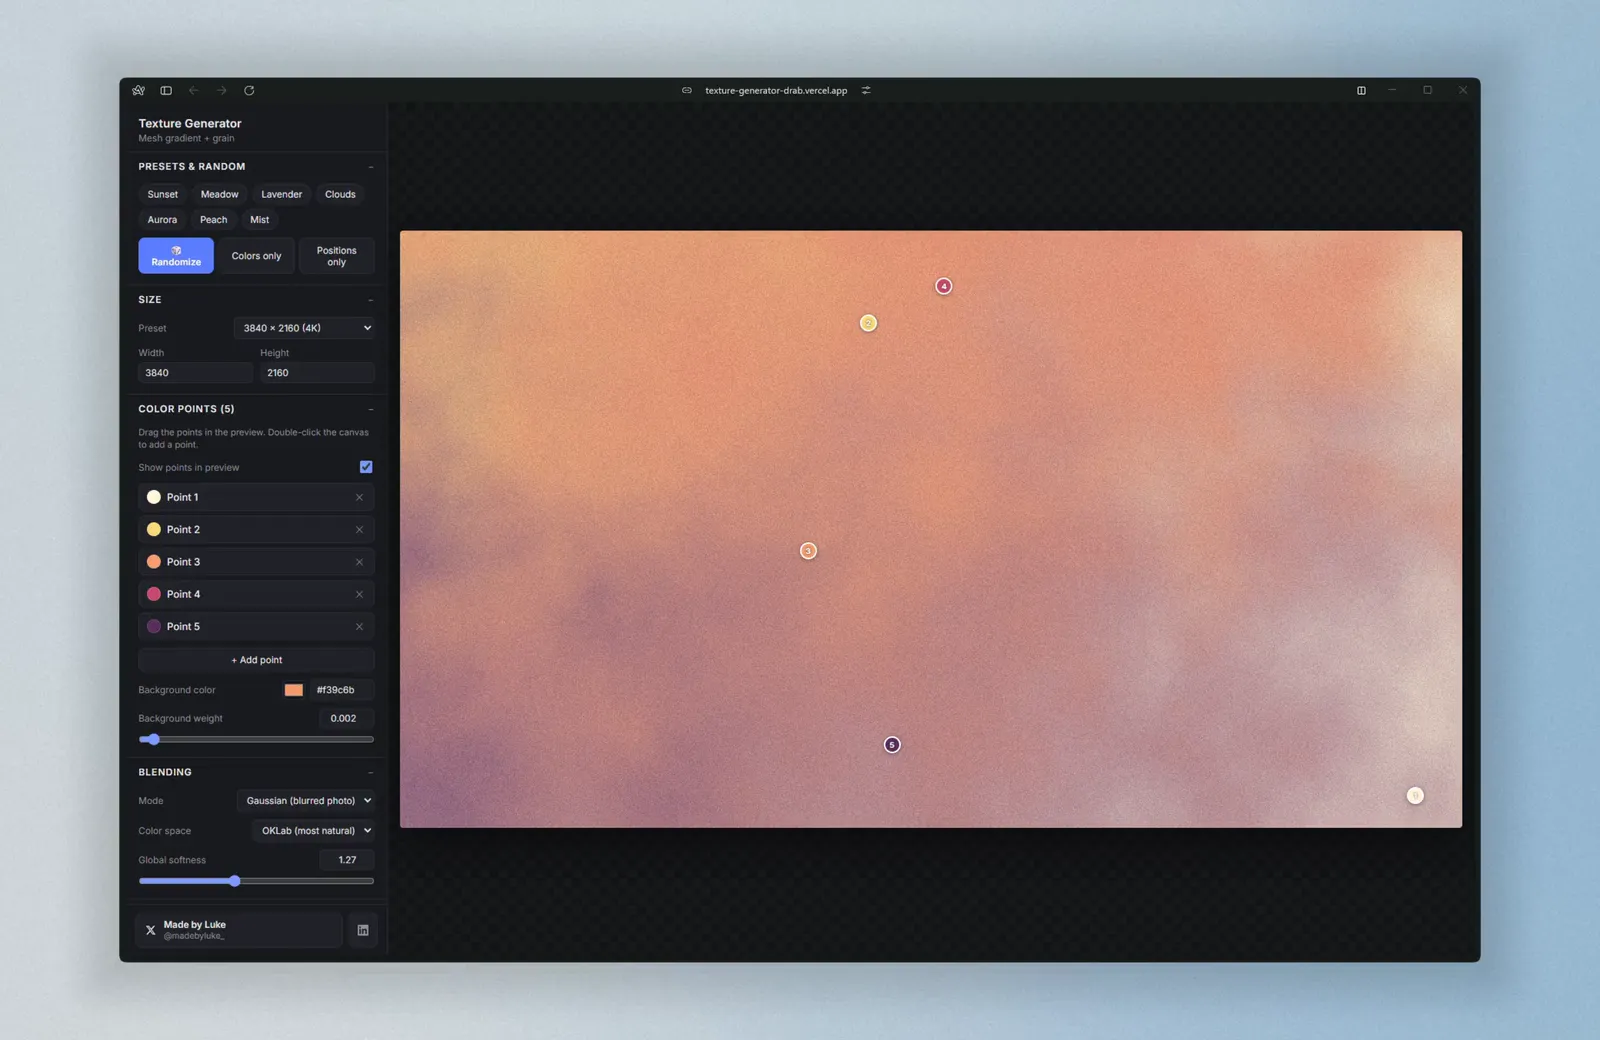The width and height of the screenshot is (1600, 1040).
Task: Click the Background weight slider handle
Action: [x=153, y=739]
